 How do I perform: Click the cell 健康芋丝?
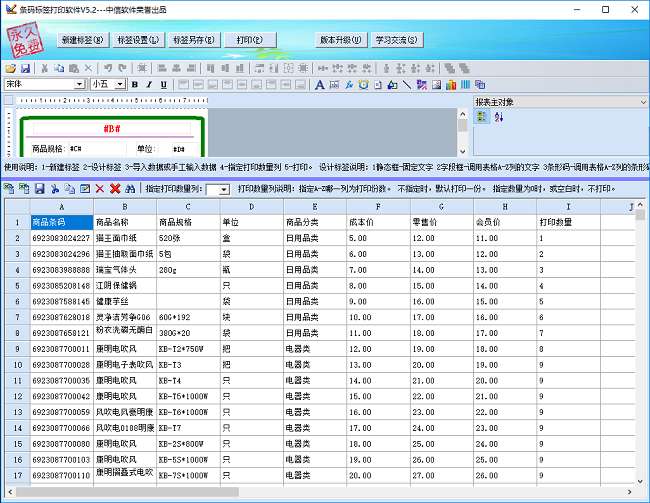coord(125,301)
